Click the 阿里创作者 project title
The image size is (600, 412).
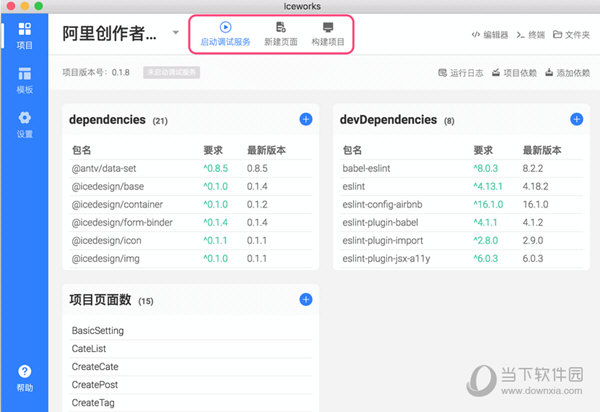pyautogui.click(x=109, y=33)
